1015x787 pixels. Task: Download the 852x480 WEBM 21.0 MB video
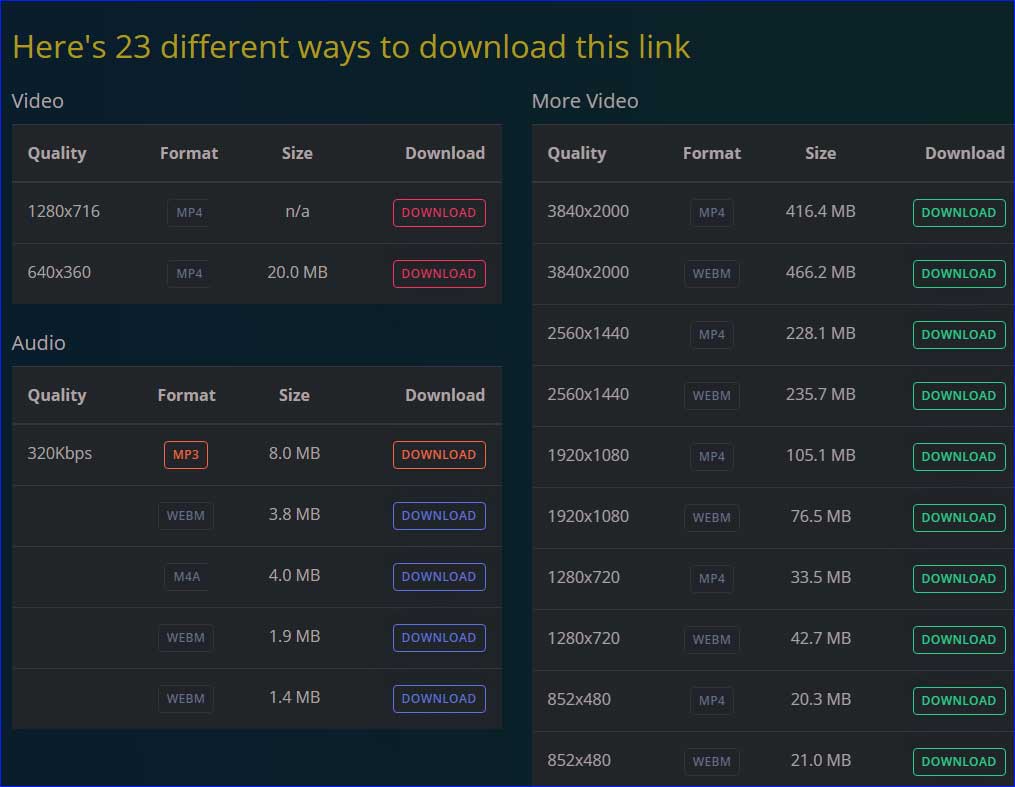(x=958, y=762)
